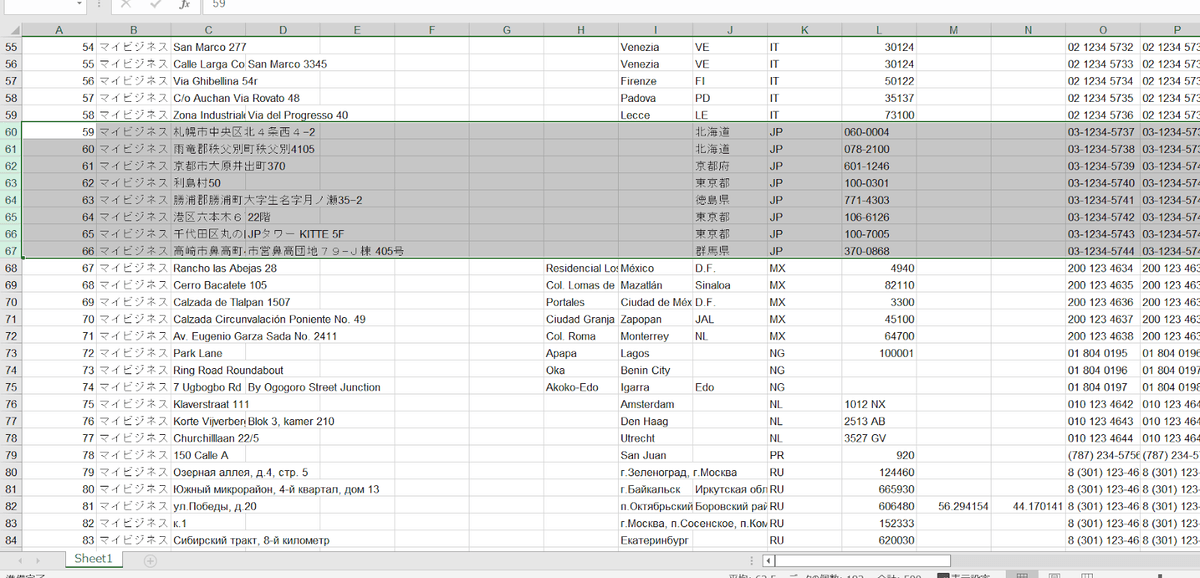The image size is (1200, 578).
Task: Click the Select All corner triangle
Action: (10, 29)
